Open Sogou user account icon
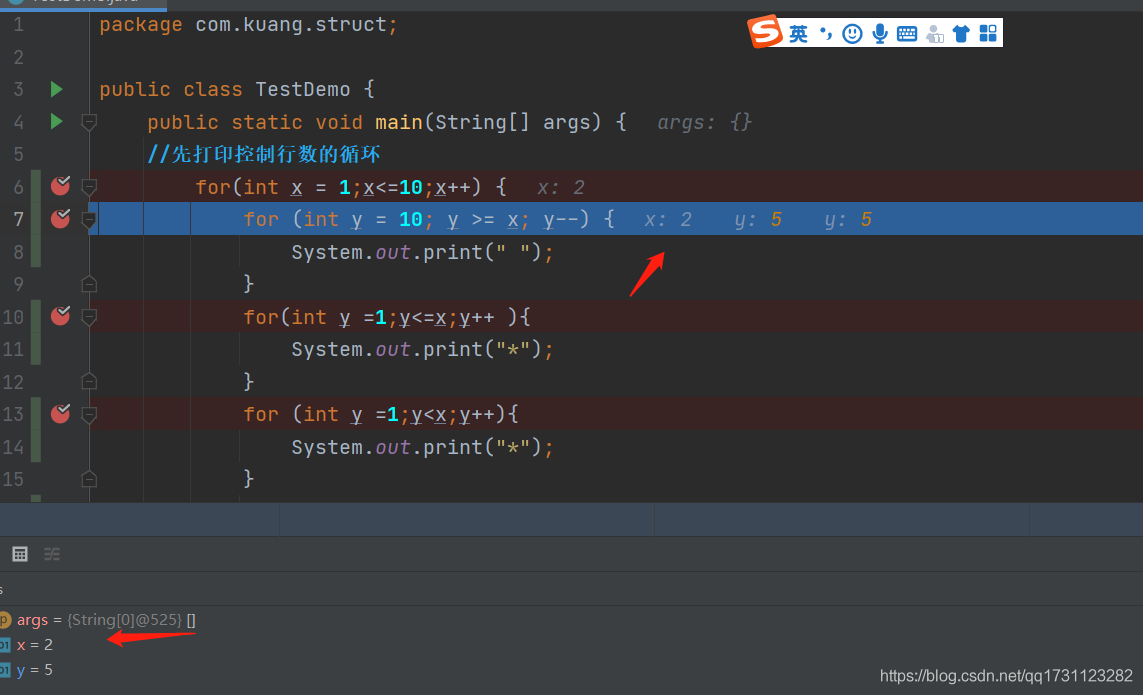This screenshot has height=695, width=1143. 935,34
